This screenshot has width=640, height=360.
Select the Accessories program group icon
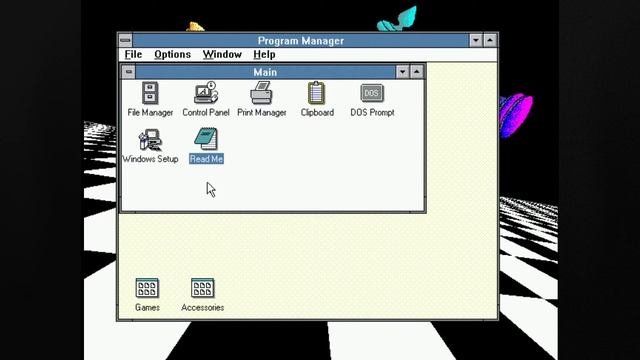click(x=202, y=288)
